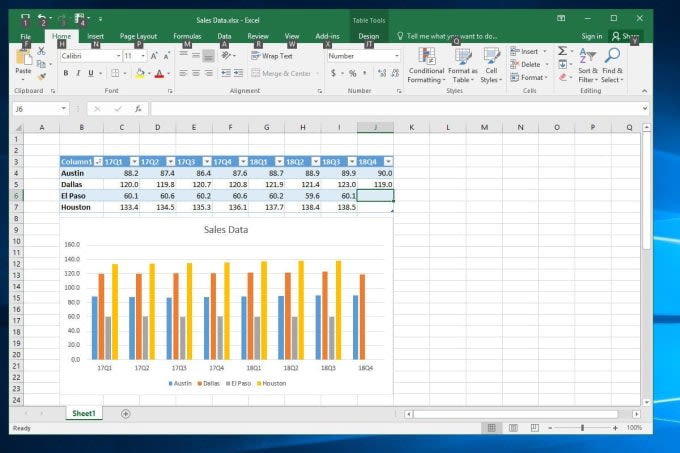Add a new sheet with the plus icon
The image size is (680, 453).
[x=125, y=414]
